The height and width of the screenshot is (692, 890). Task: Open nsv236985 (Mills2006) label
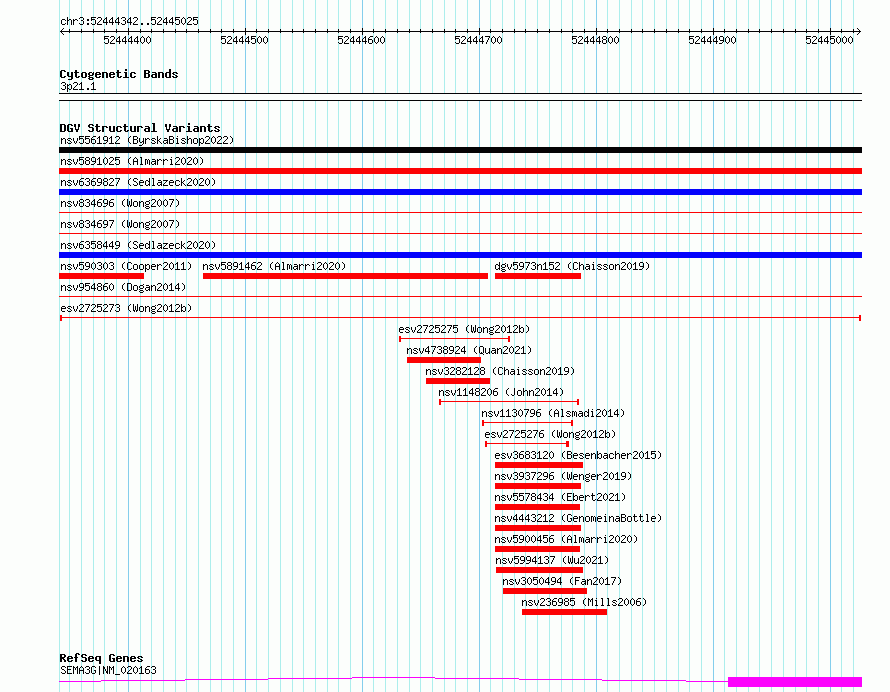pyautogui.click(x=584, y=602)
